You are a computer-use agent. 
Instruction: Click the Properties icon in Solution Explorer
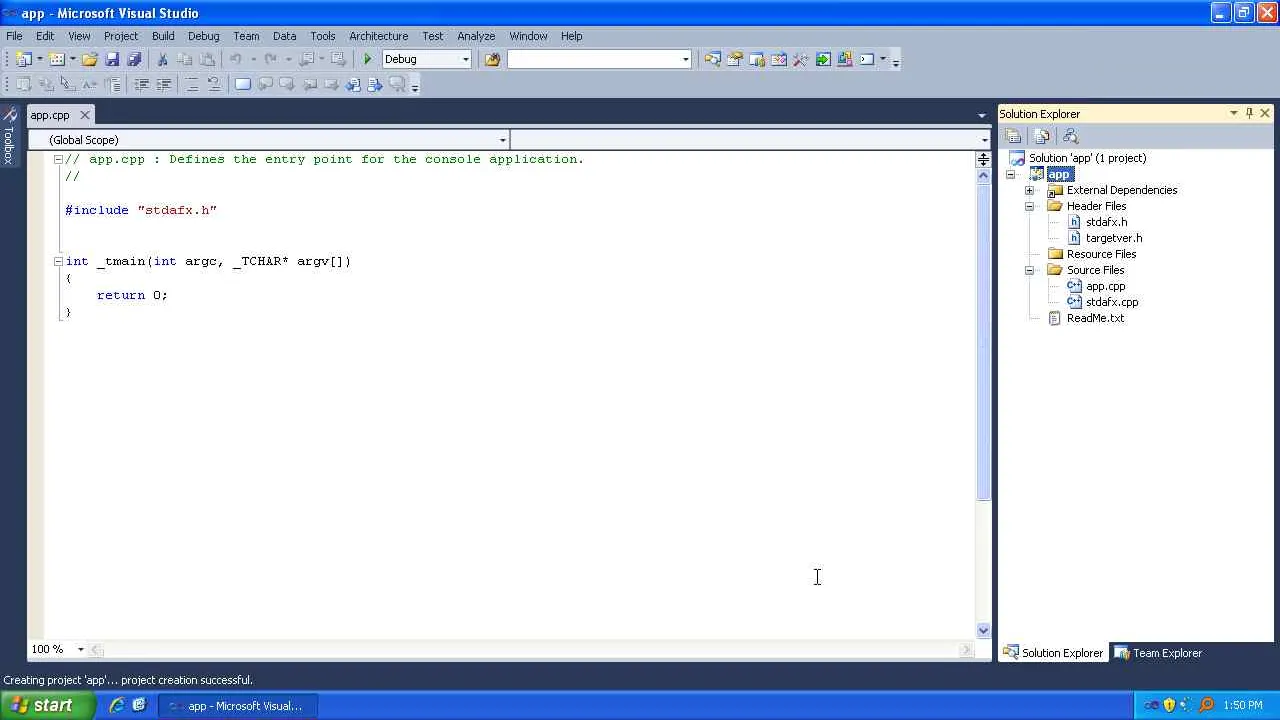(x=1013, y=136)
